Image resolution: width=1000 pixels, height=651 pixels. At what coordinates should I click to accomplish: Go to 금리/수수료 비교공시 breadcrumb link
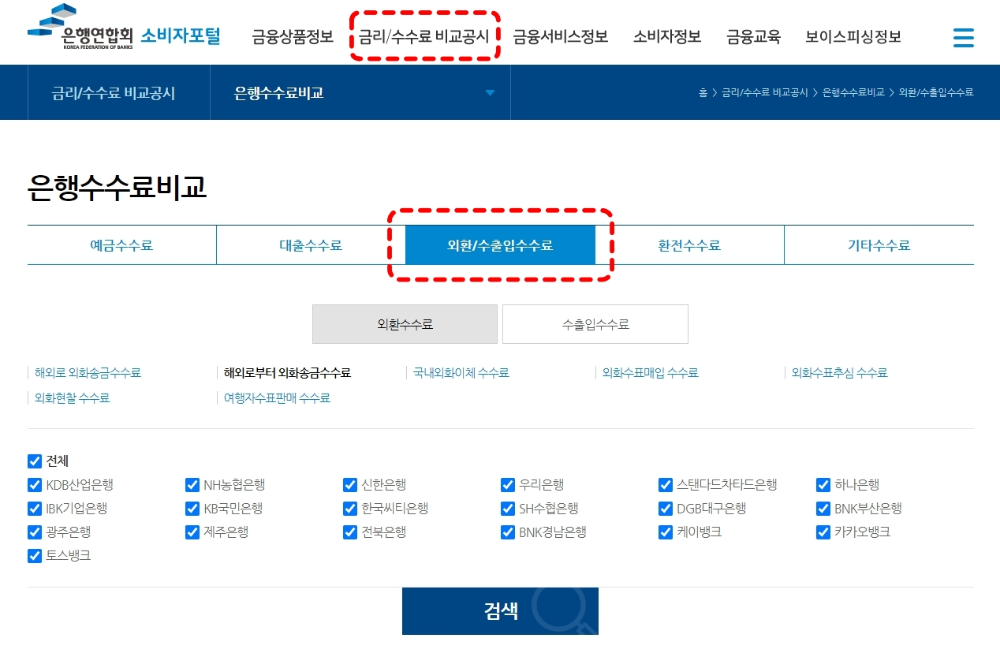click(764, 92)
